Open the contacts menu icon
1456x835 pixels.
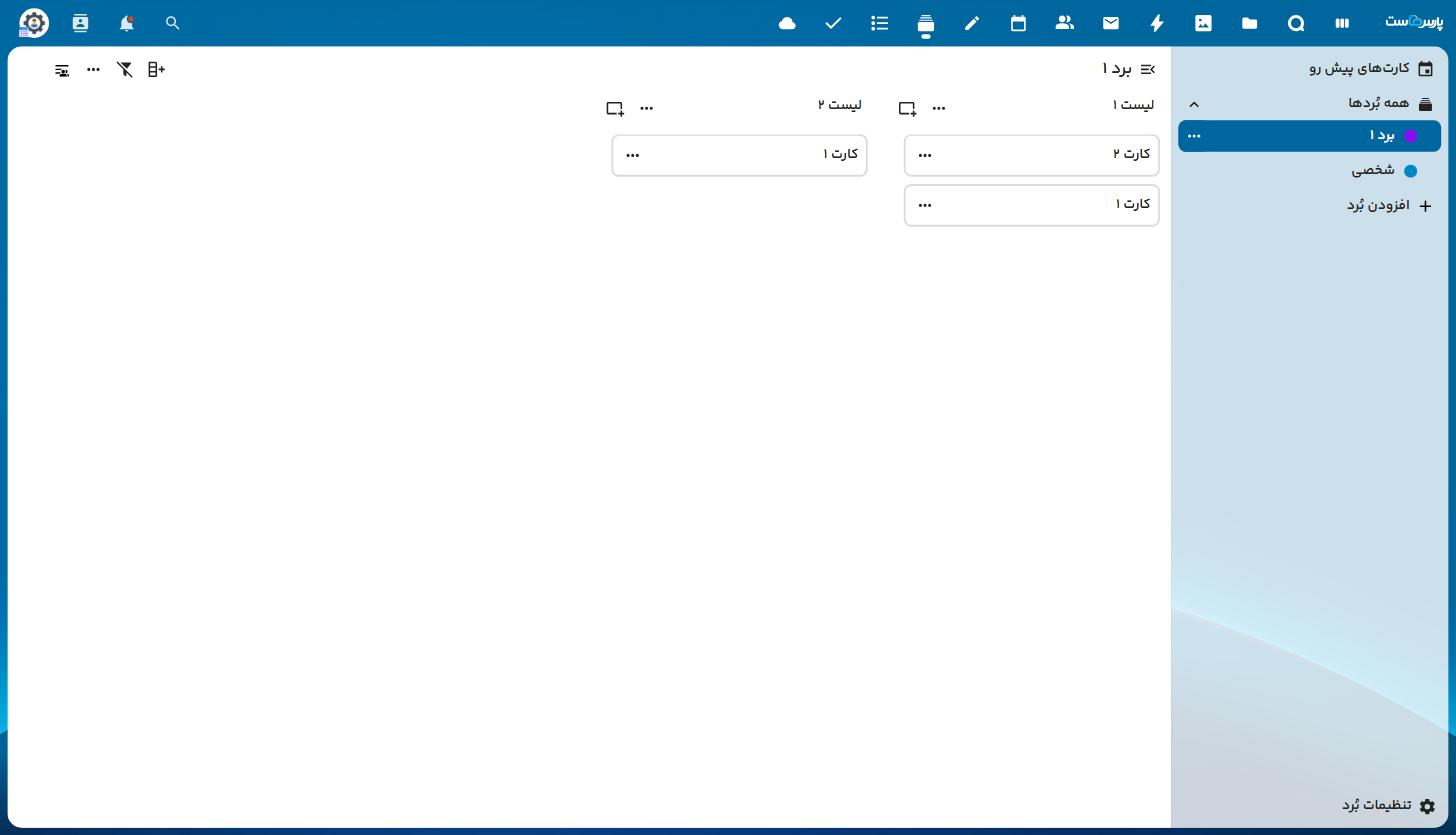pos(80,23)
